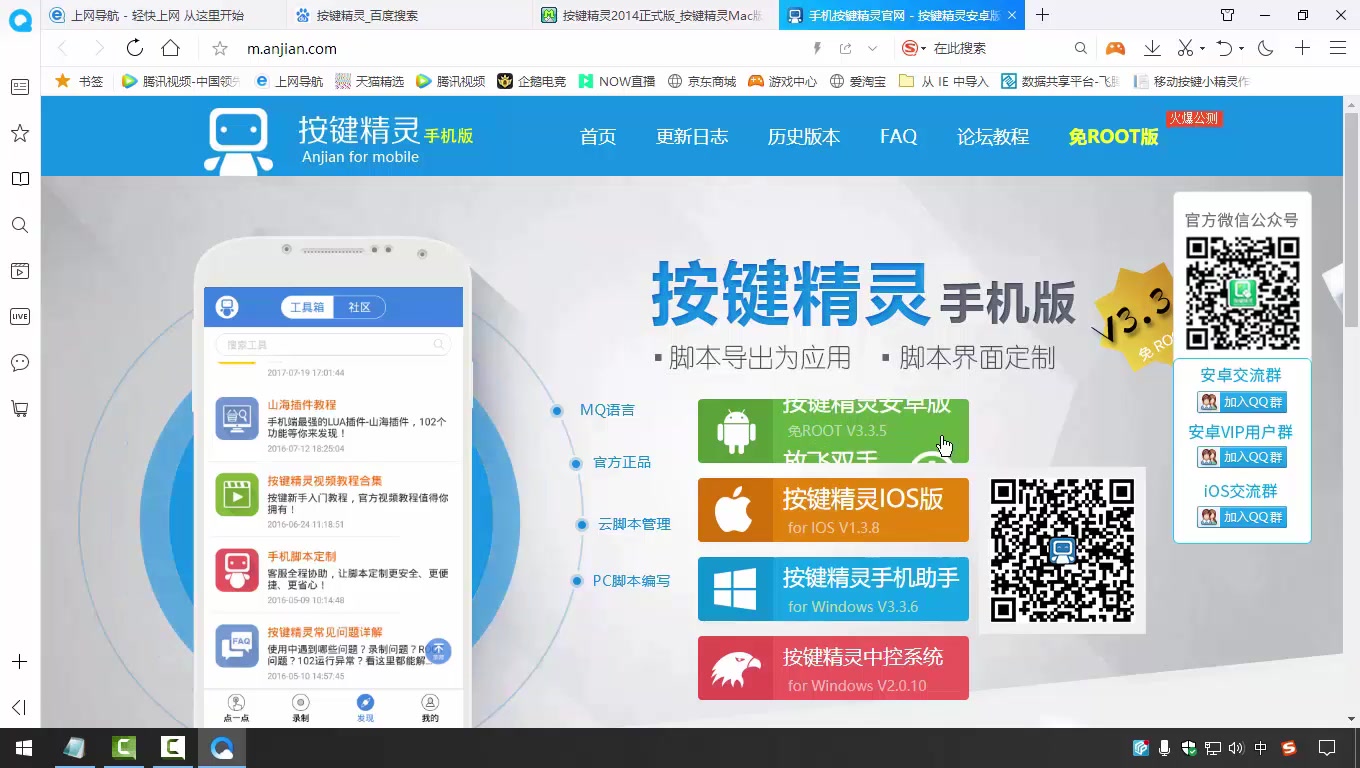Open the 京东商城 bookmark
The width and height of the screenshot is (1360, 768).
click(x=702, y=81)
